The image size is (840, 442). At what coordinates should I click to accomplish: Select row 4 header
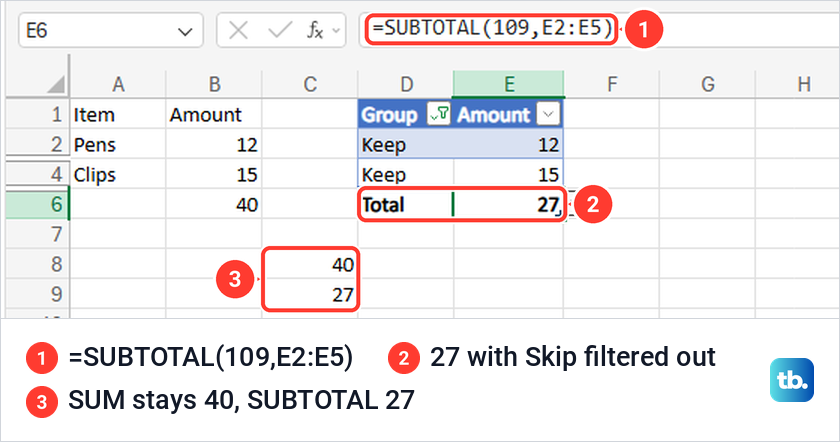(x=38, y=174)
